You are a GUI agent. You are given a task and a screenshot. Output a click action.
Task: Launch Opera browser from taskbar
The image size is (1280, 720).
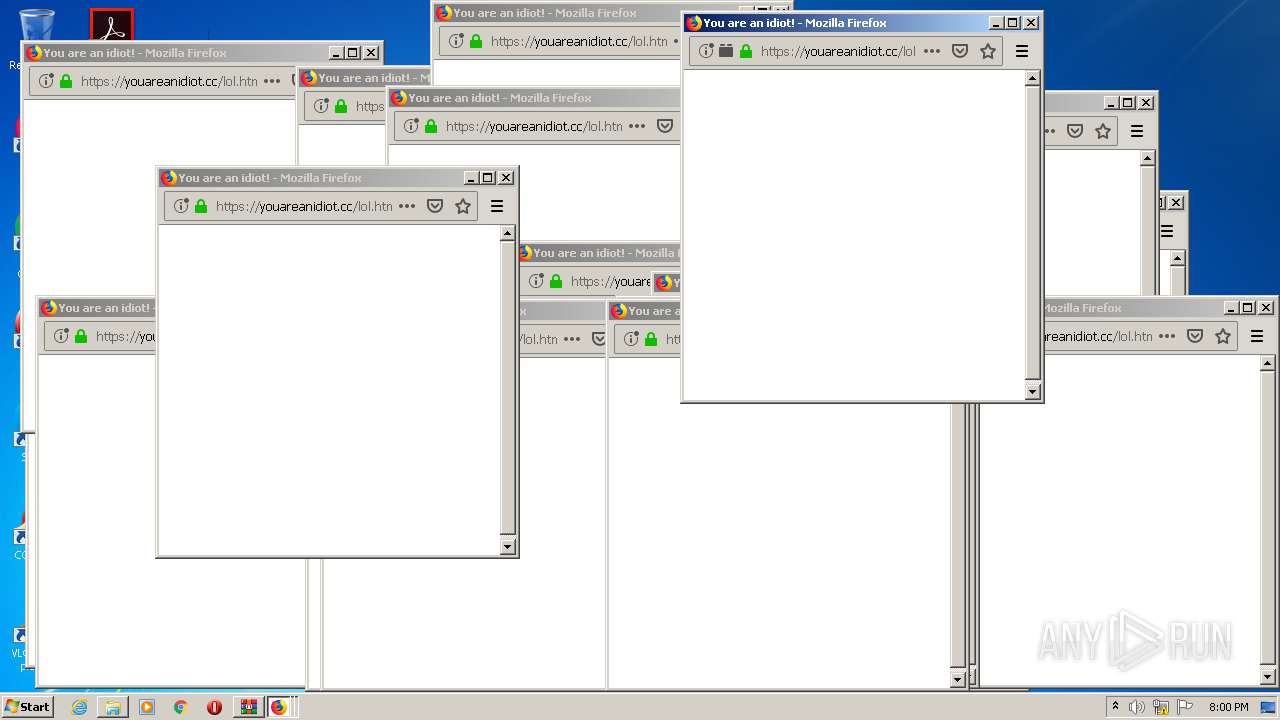pyautogui.click(x=214, y=707)
